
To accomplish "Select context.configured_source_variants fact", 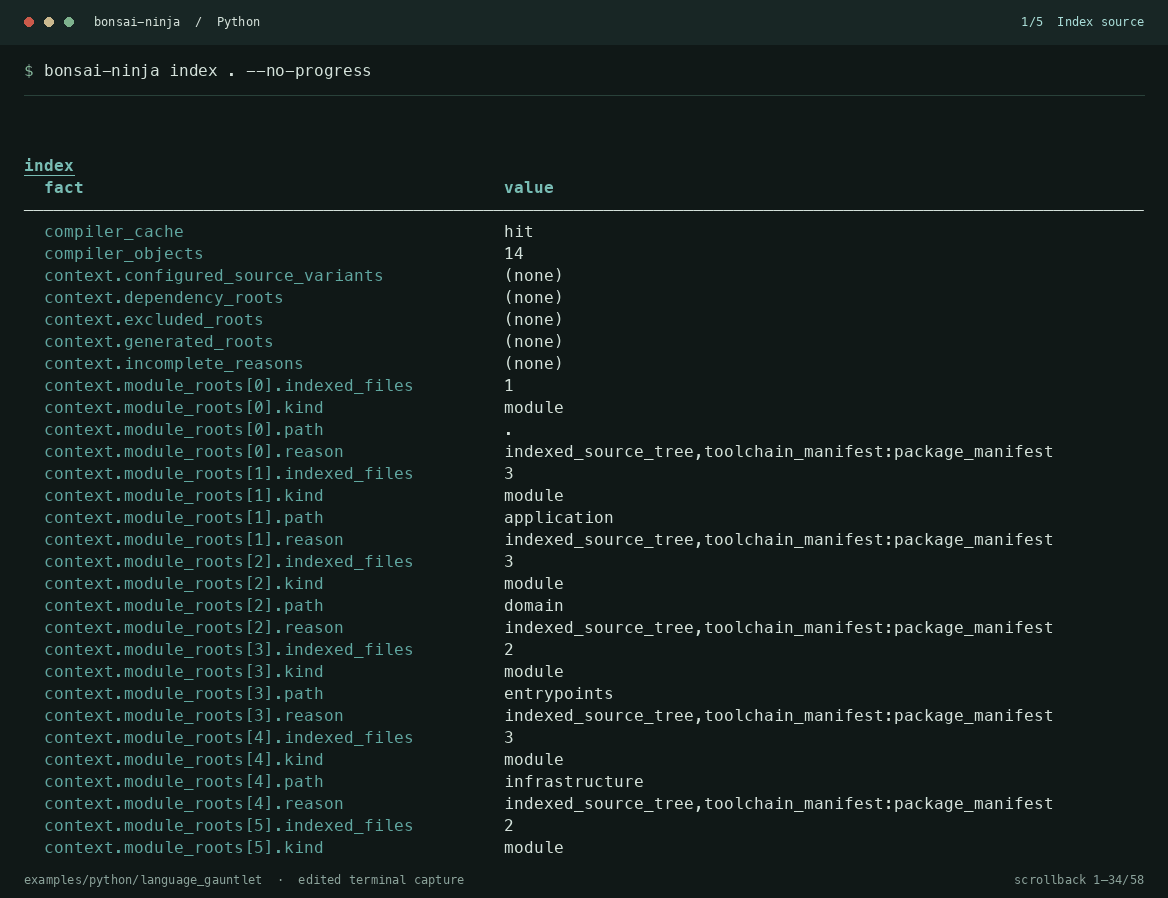I will coord(214,276).
